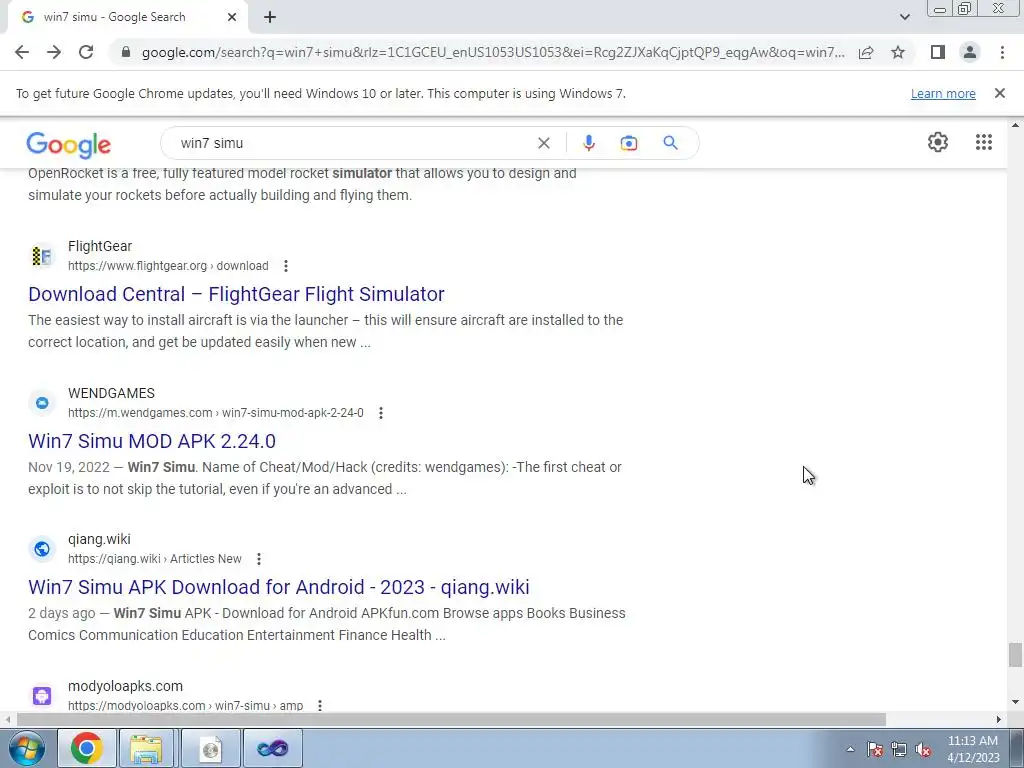Click the qiang.wiki Artictles New URL
Image resolution: width=1024 pixels, height=768 pixels.
(155, 559)
